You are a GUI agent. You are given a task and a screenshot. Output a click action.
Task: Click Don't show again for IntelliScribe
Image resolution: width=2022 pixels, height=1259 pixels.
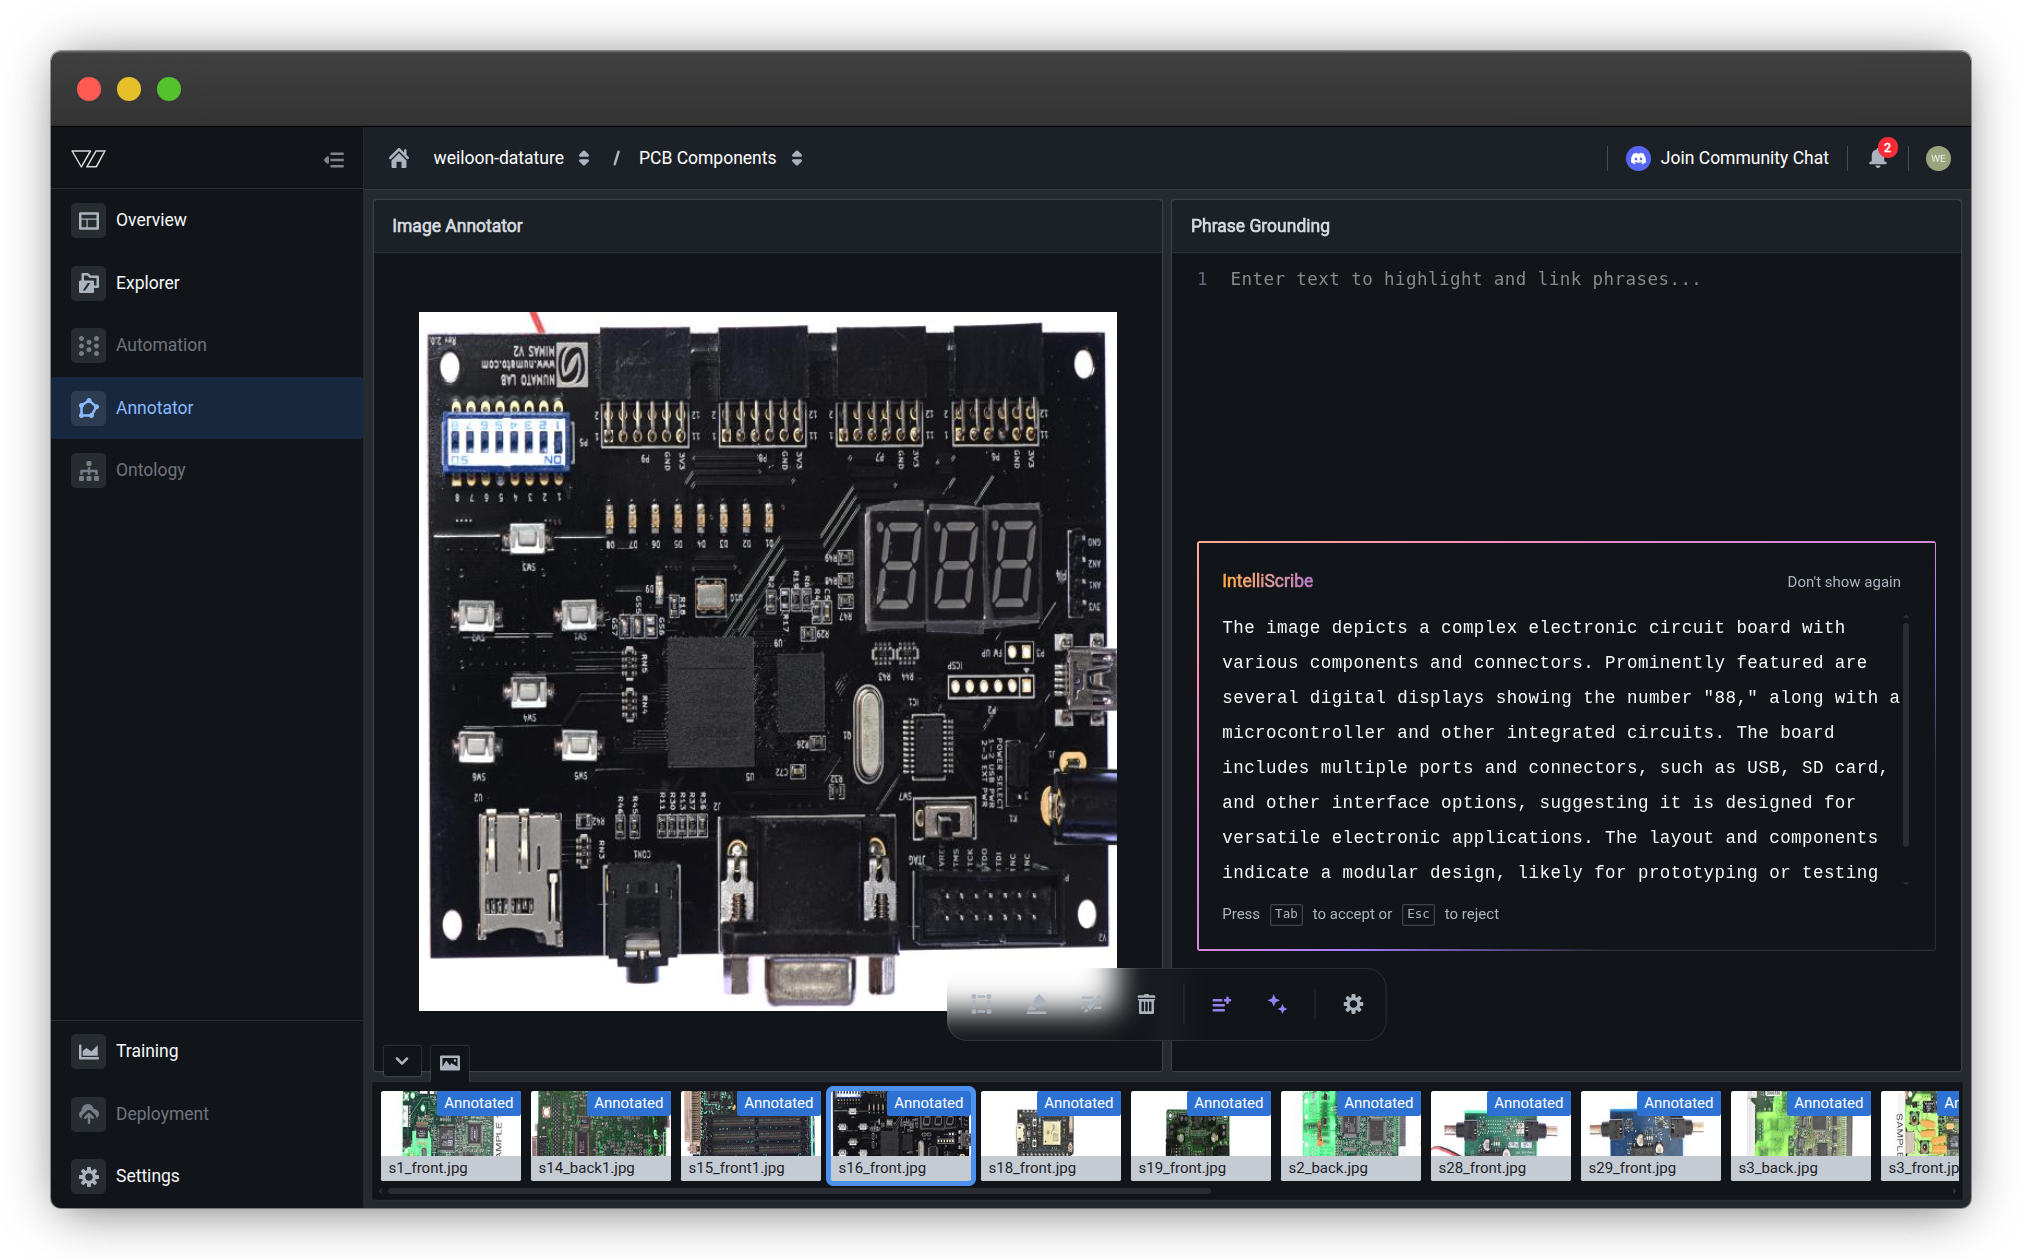tap(1843, 582)
